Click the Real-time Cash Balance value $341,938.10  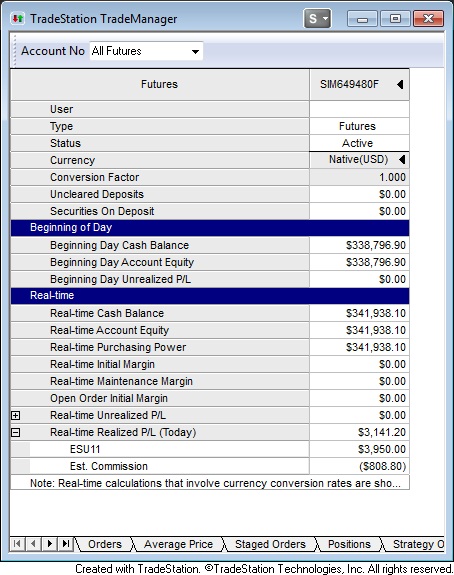coord(376,313)
